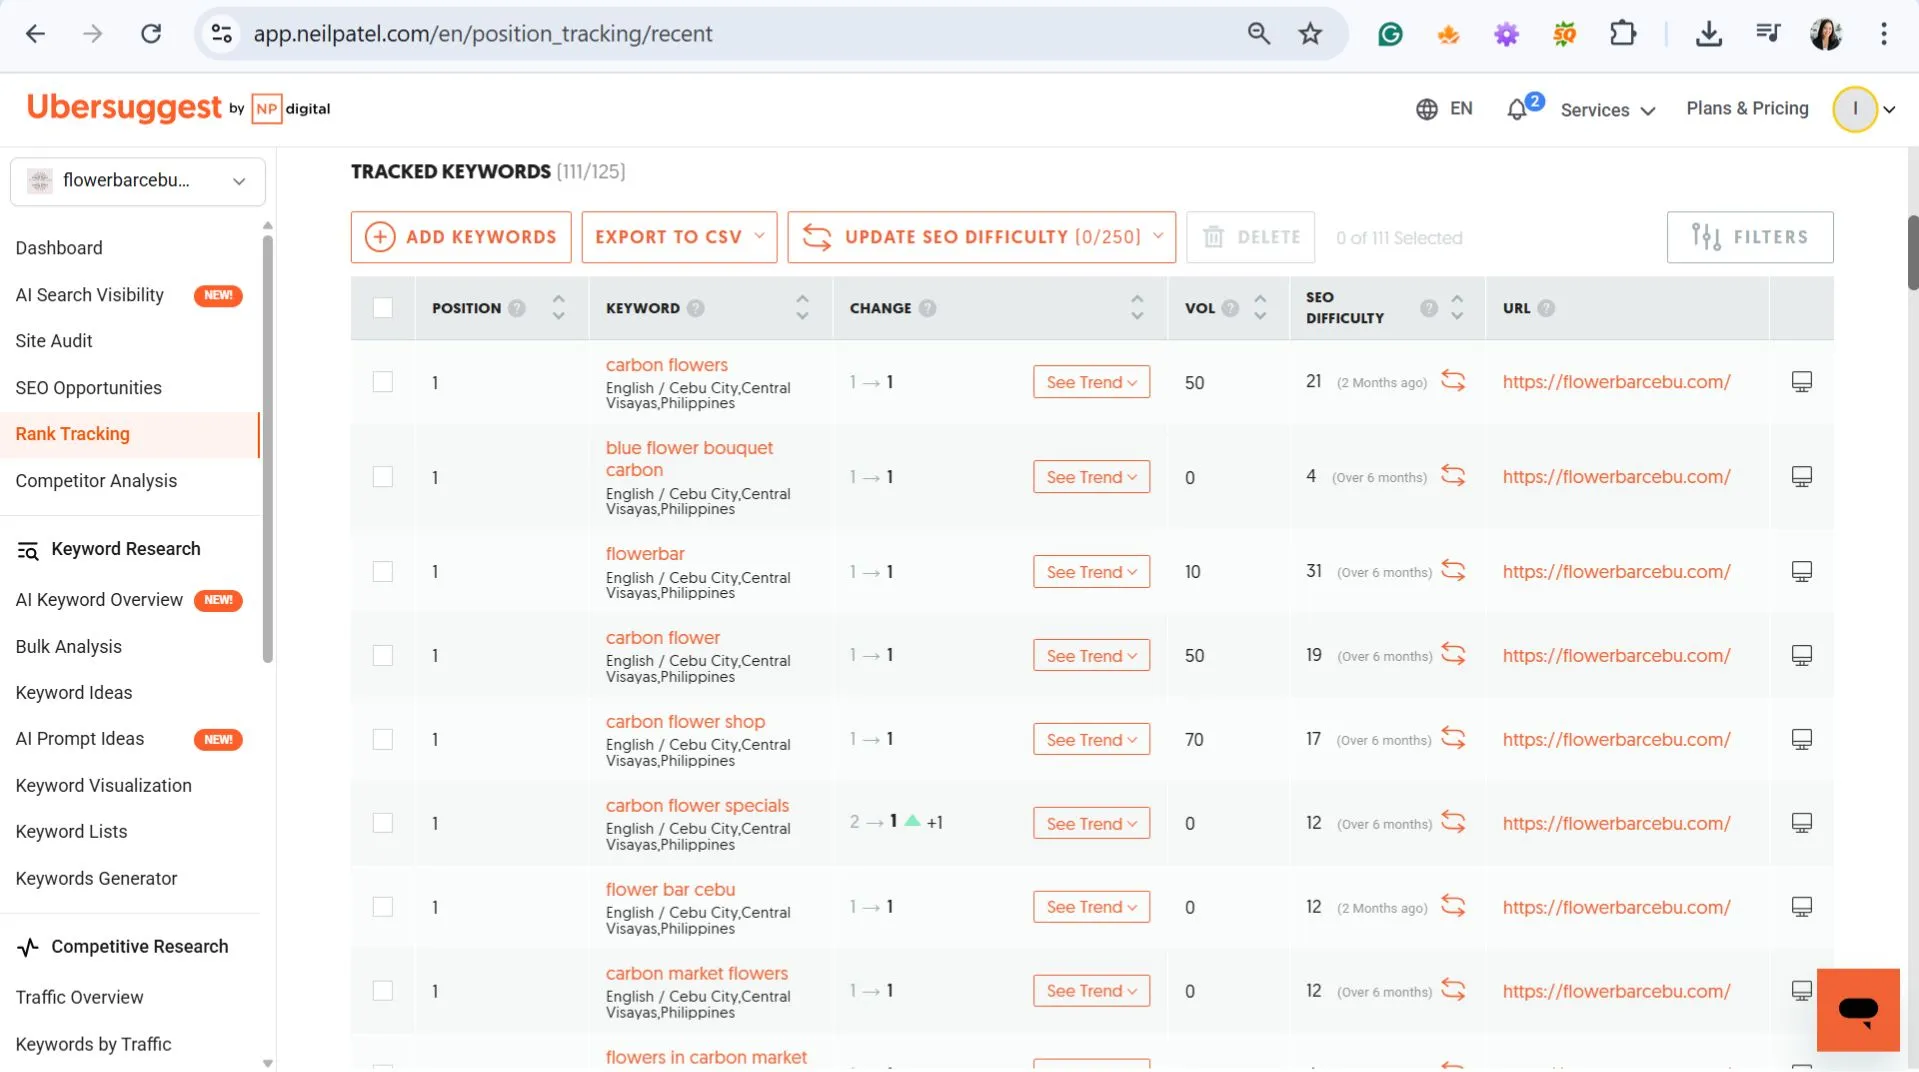The width and height of the screenshot is (1919, 1072).
Task: Refresh SEO difficulty for carbon flowers keyword
Action: click(x=1453, y=381)
